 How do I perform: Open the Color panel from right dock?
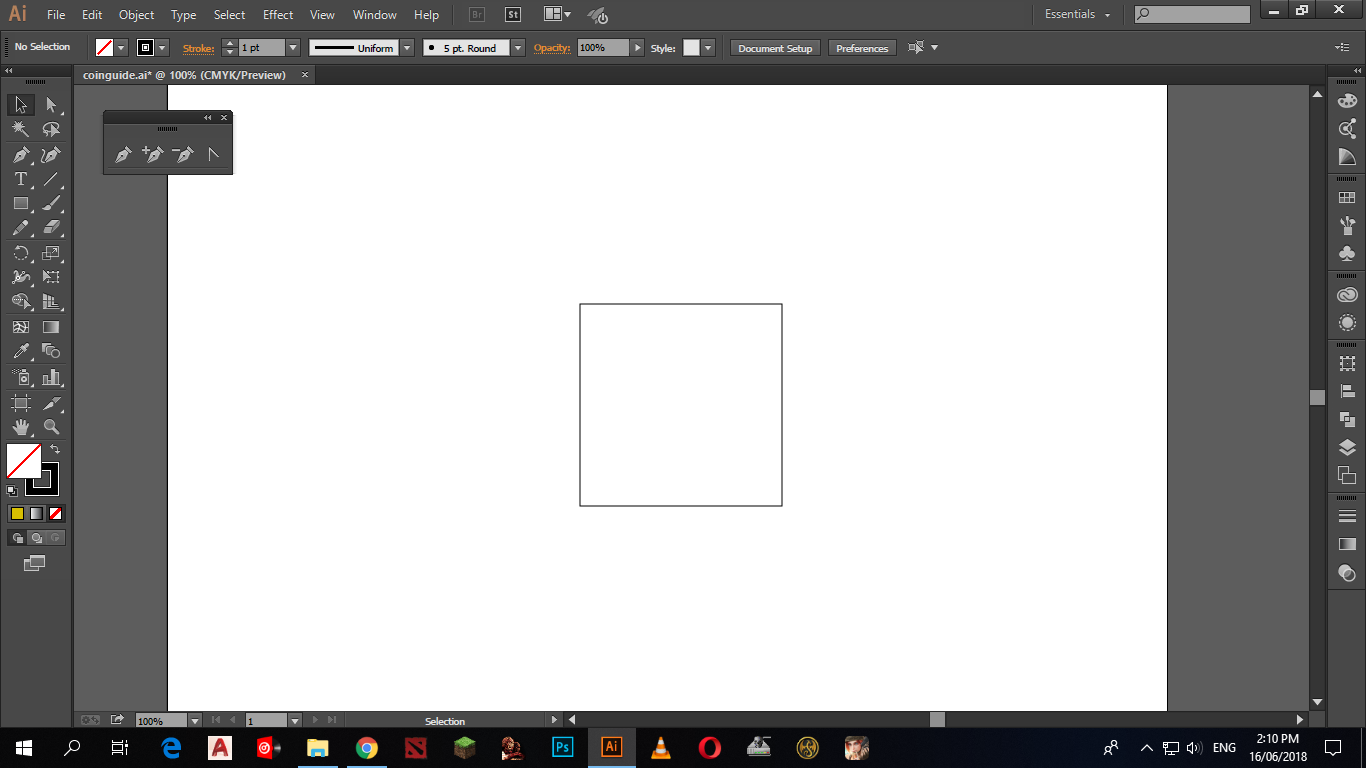pos(1347,100)
